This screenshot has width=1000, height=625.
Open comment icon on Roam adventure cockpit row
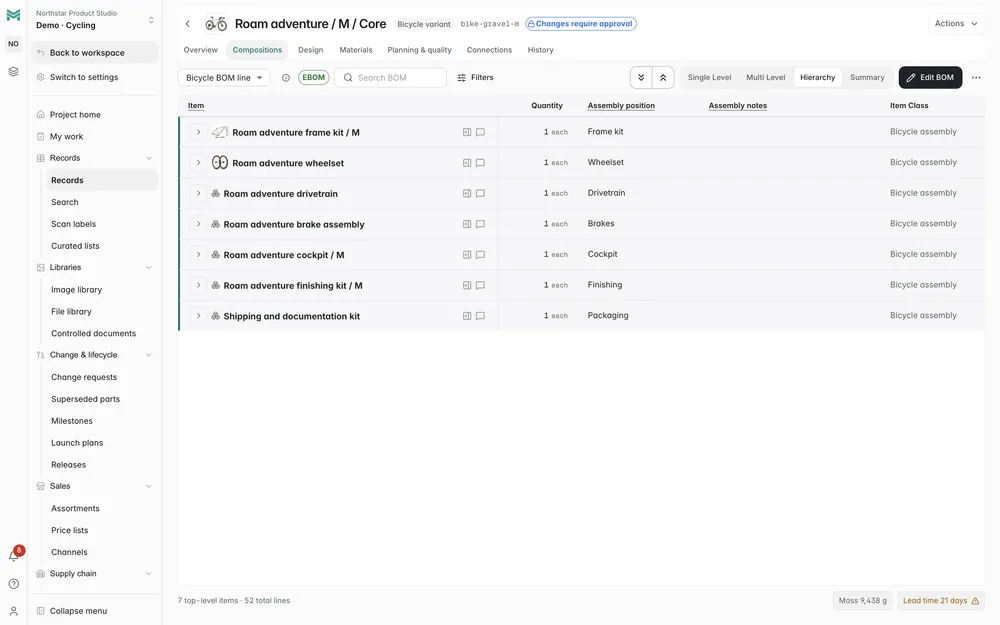click(480, 254)
